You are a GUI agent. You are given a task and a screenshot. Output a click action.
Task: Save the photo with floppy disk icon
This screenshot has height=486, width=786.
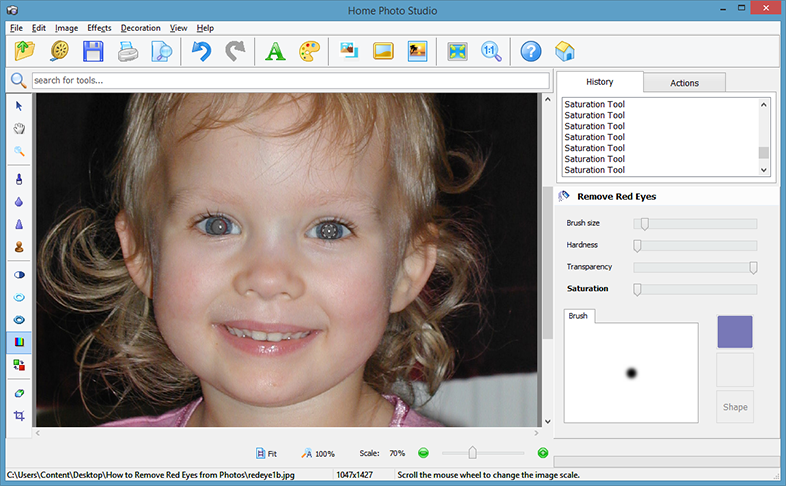tap(93, 51)
